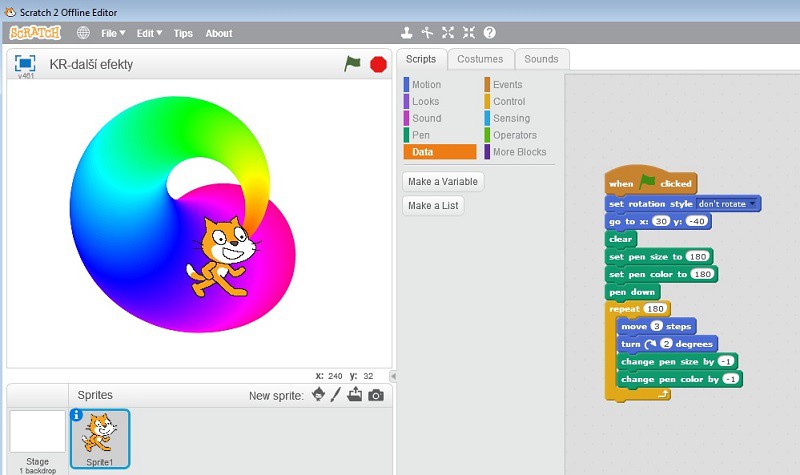
Task: Open the File menu
Action: point(113,33)
